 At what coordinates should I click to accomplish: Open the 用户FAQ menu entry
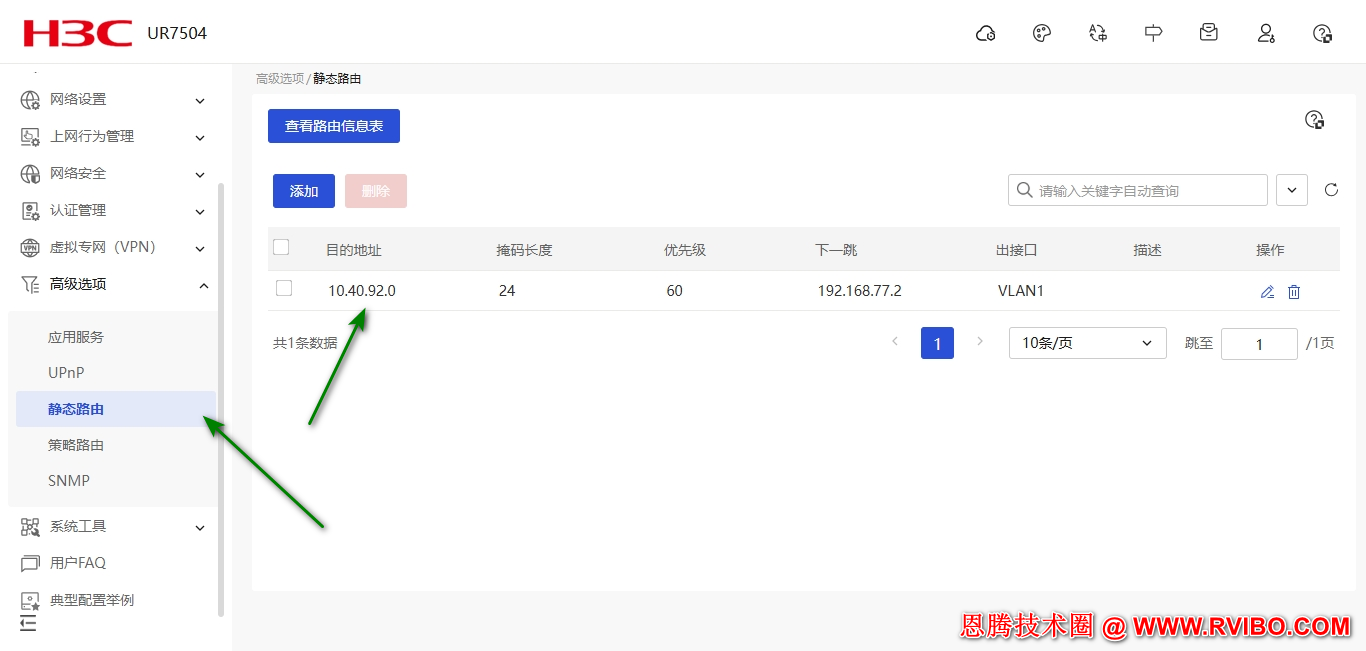point(78,563)
